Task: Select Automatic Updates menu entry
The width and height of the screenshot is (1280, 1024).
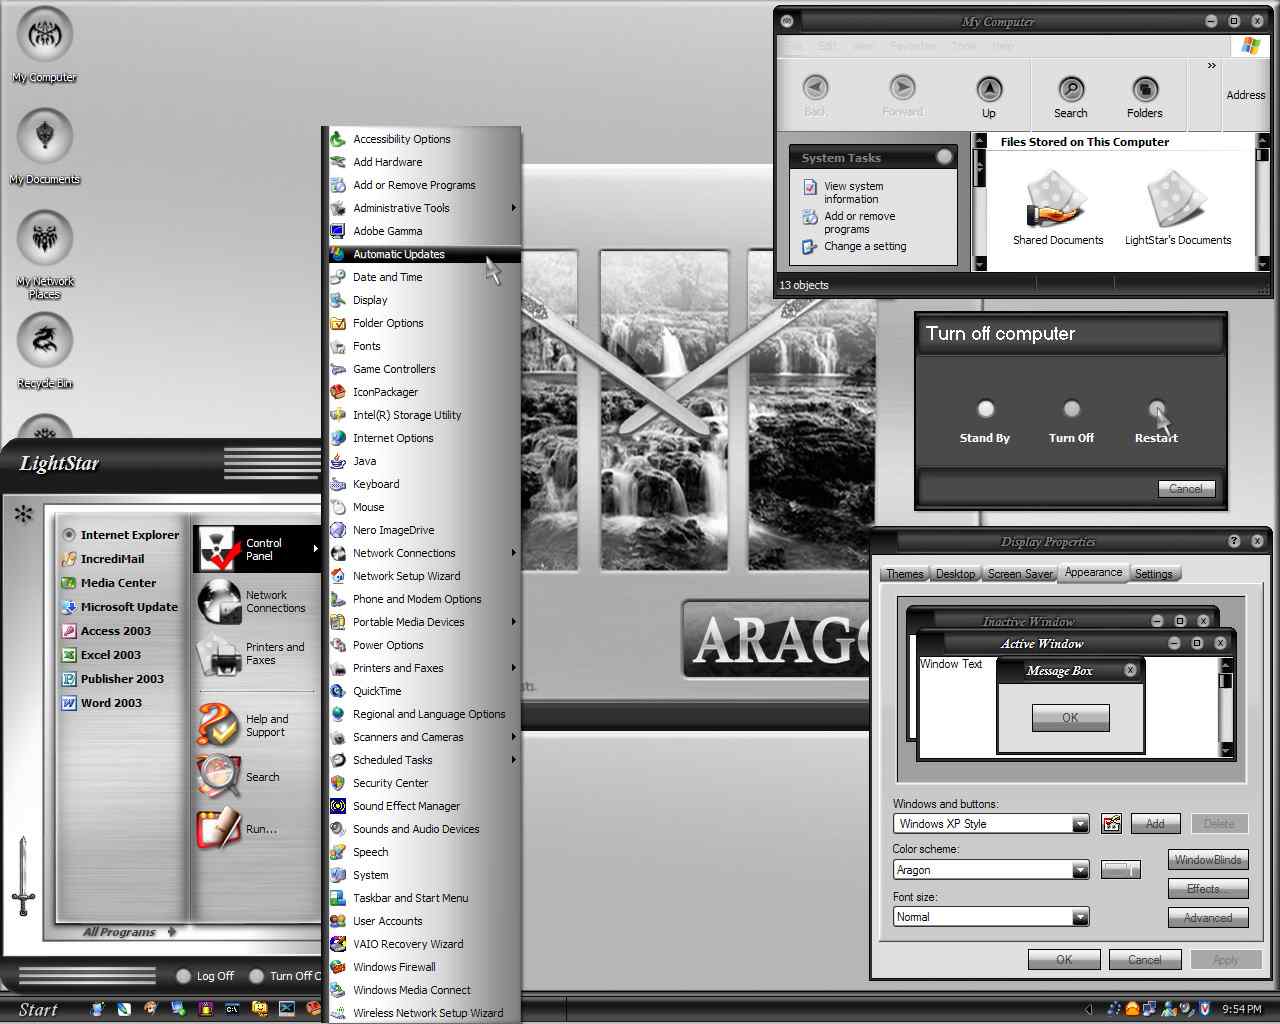Action: click(x=425, y=254)
